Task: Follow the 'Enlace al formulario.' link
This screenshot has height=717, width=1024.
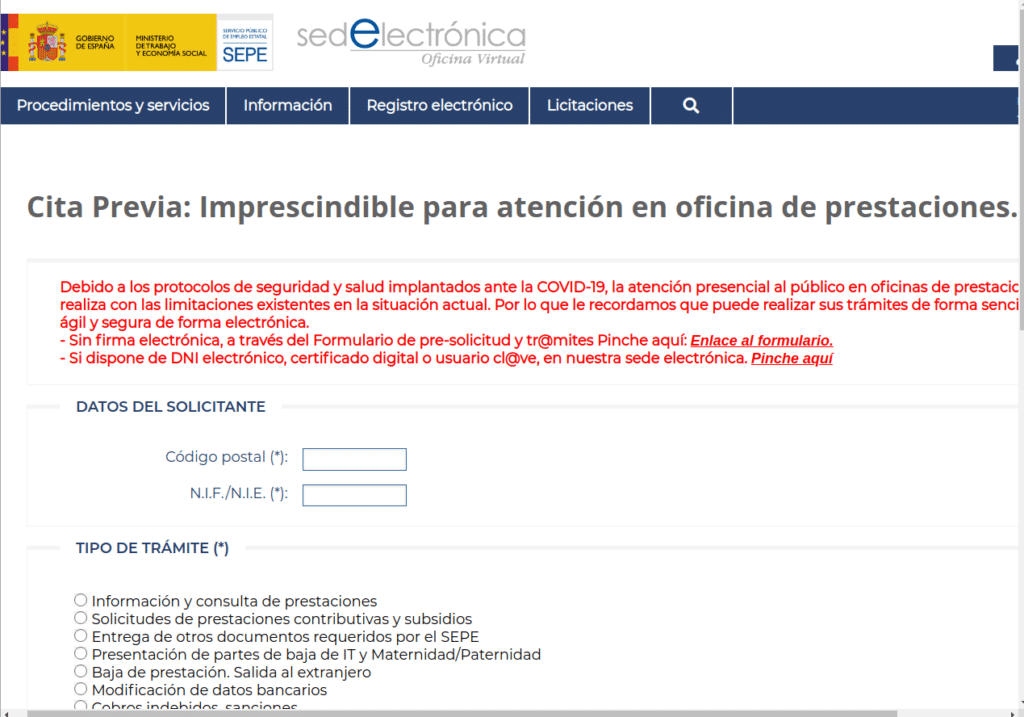Action: click(761, 341)
